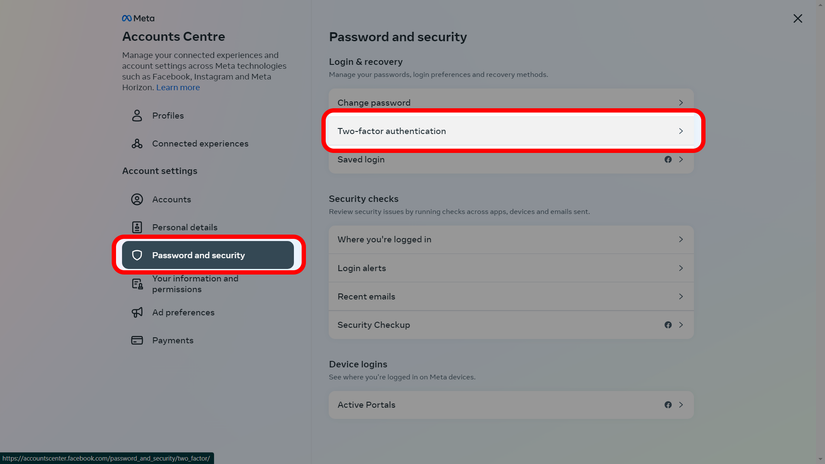This screenshot has width=825, height=464.
Task: Expand Where you're logged in chevron
Action: (x=681, y=239)
